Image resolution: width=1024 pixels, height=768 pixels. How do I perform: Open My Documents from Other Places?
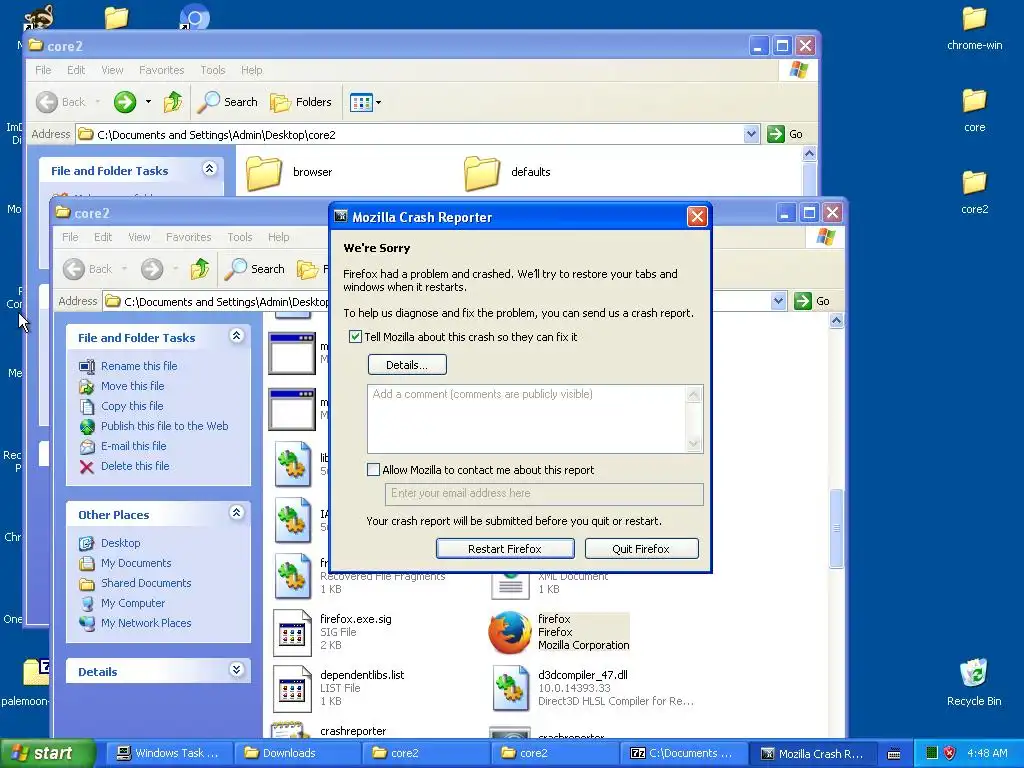[136, 563]
